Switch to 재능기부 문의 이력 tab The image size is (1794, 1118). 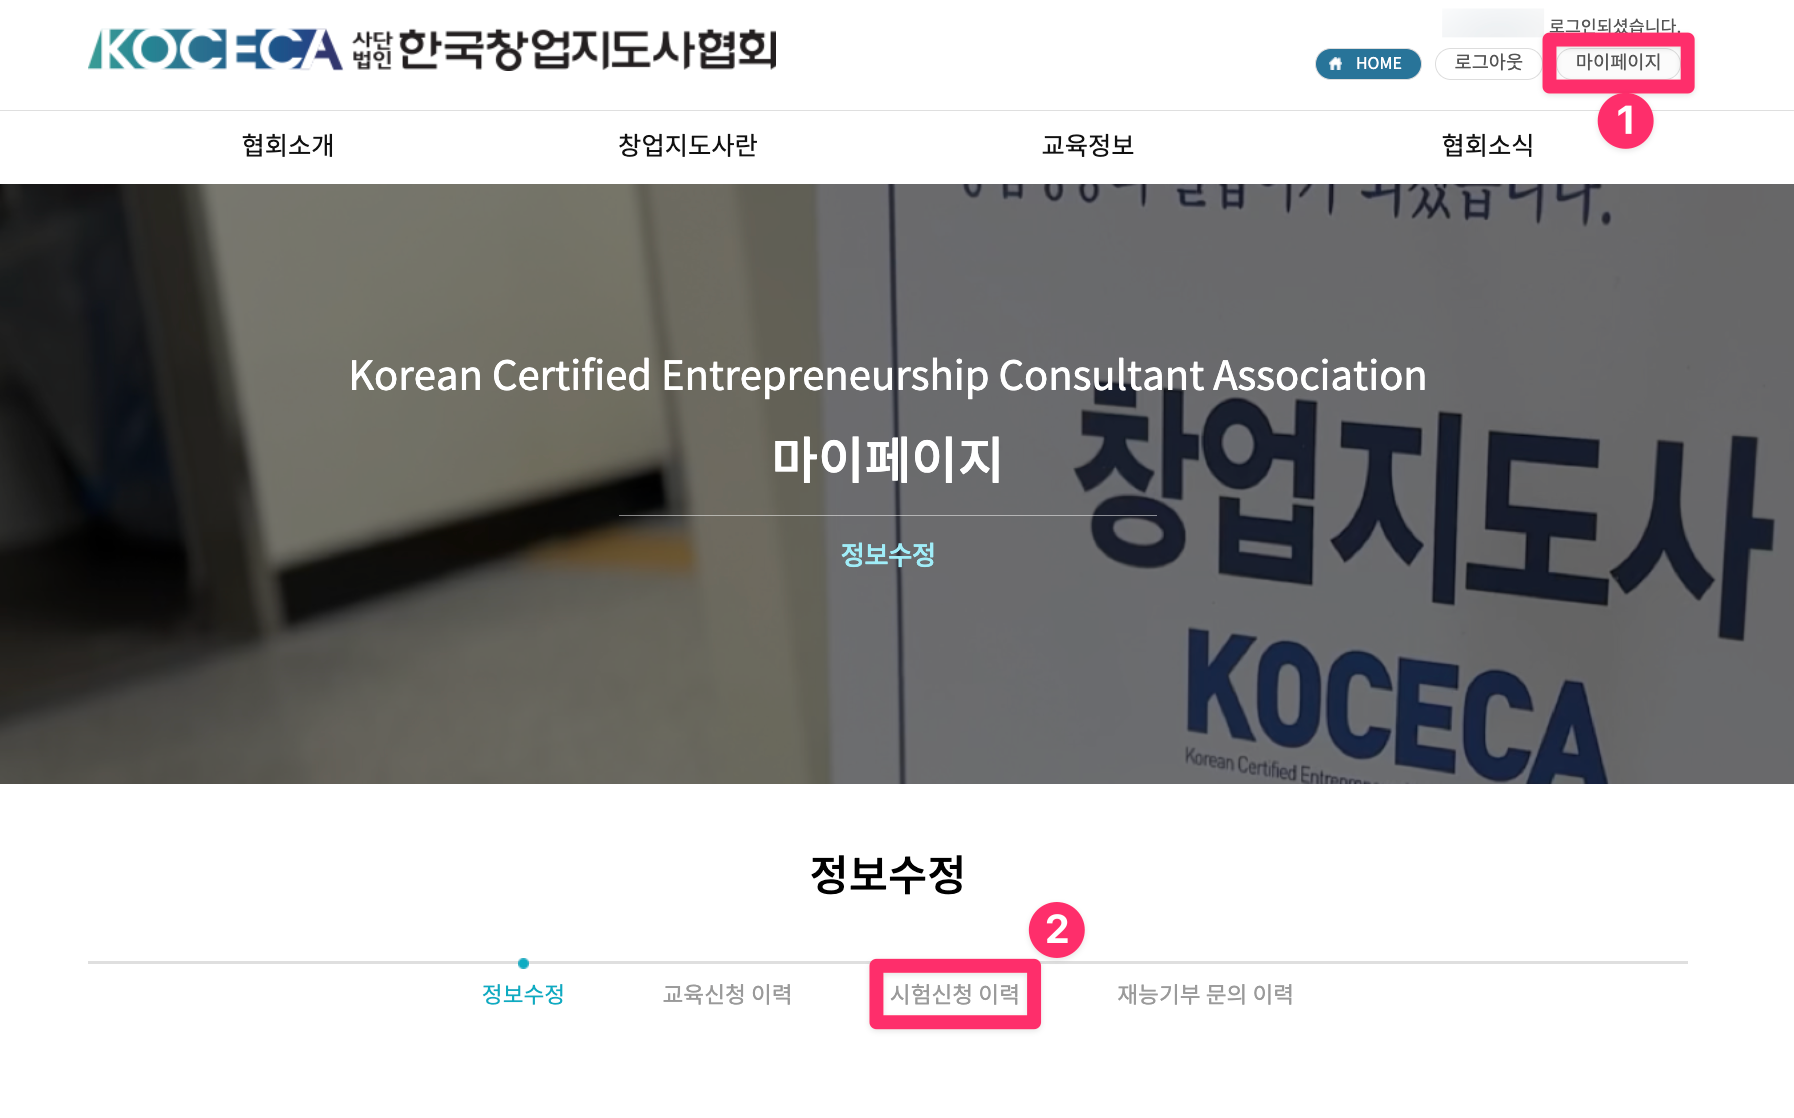[1205, 994]
